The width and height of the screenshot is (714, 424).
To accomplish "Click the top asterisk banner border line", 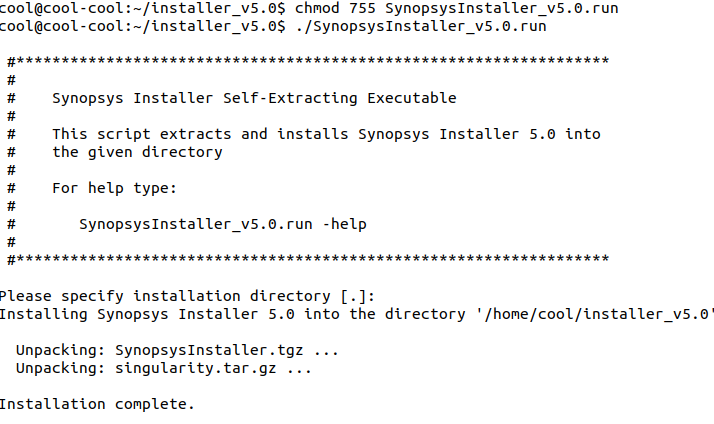I will (x=308, y=62).
